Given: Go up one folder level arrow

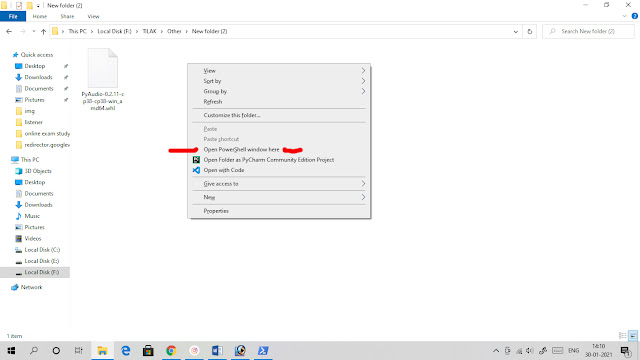Looking at the screenshot, I should click(x=43, y=31).
